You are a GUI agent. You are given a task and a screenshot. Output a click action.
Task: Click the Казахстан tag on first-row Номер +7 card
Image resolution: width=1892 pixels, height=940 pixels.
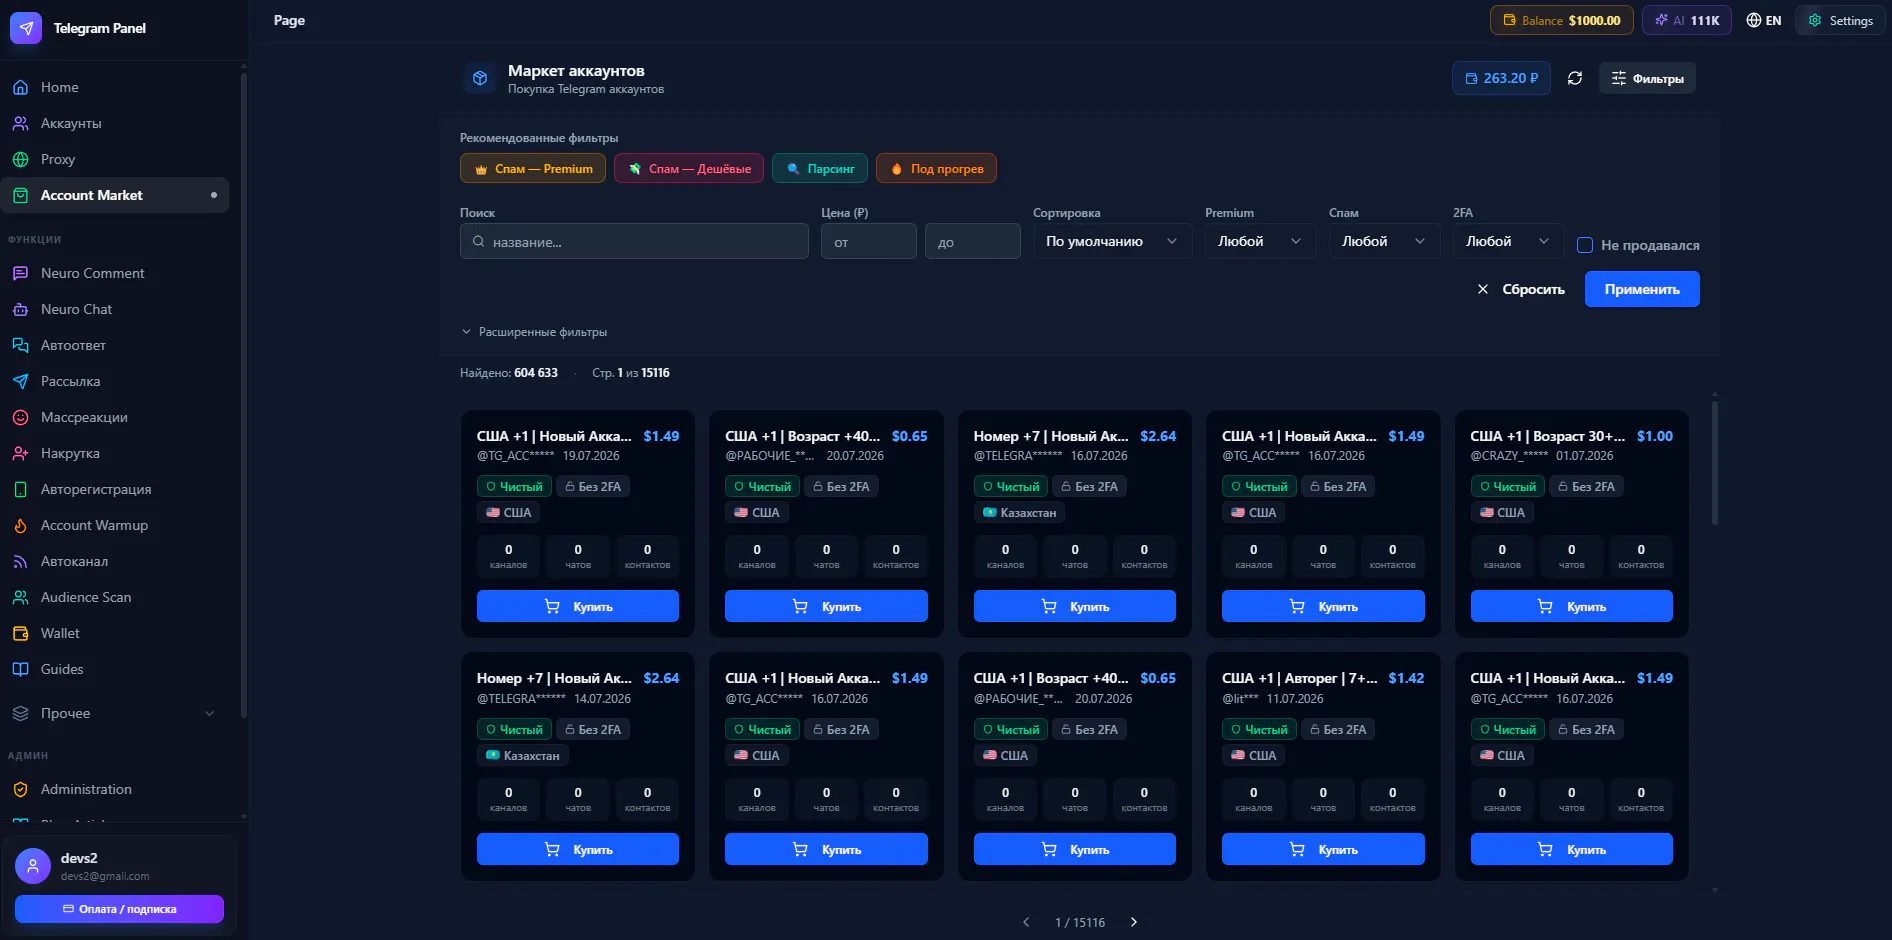(1020, 512)
